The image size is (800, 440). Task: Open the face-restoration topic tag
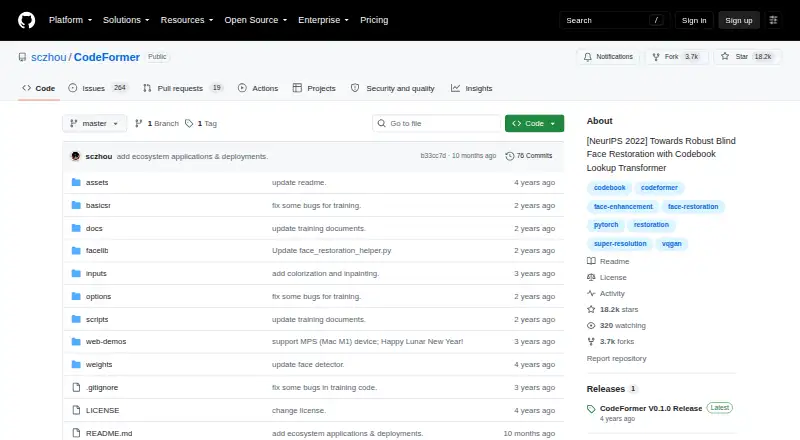point(693,207)
